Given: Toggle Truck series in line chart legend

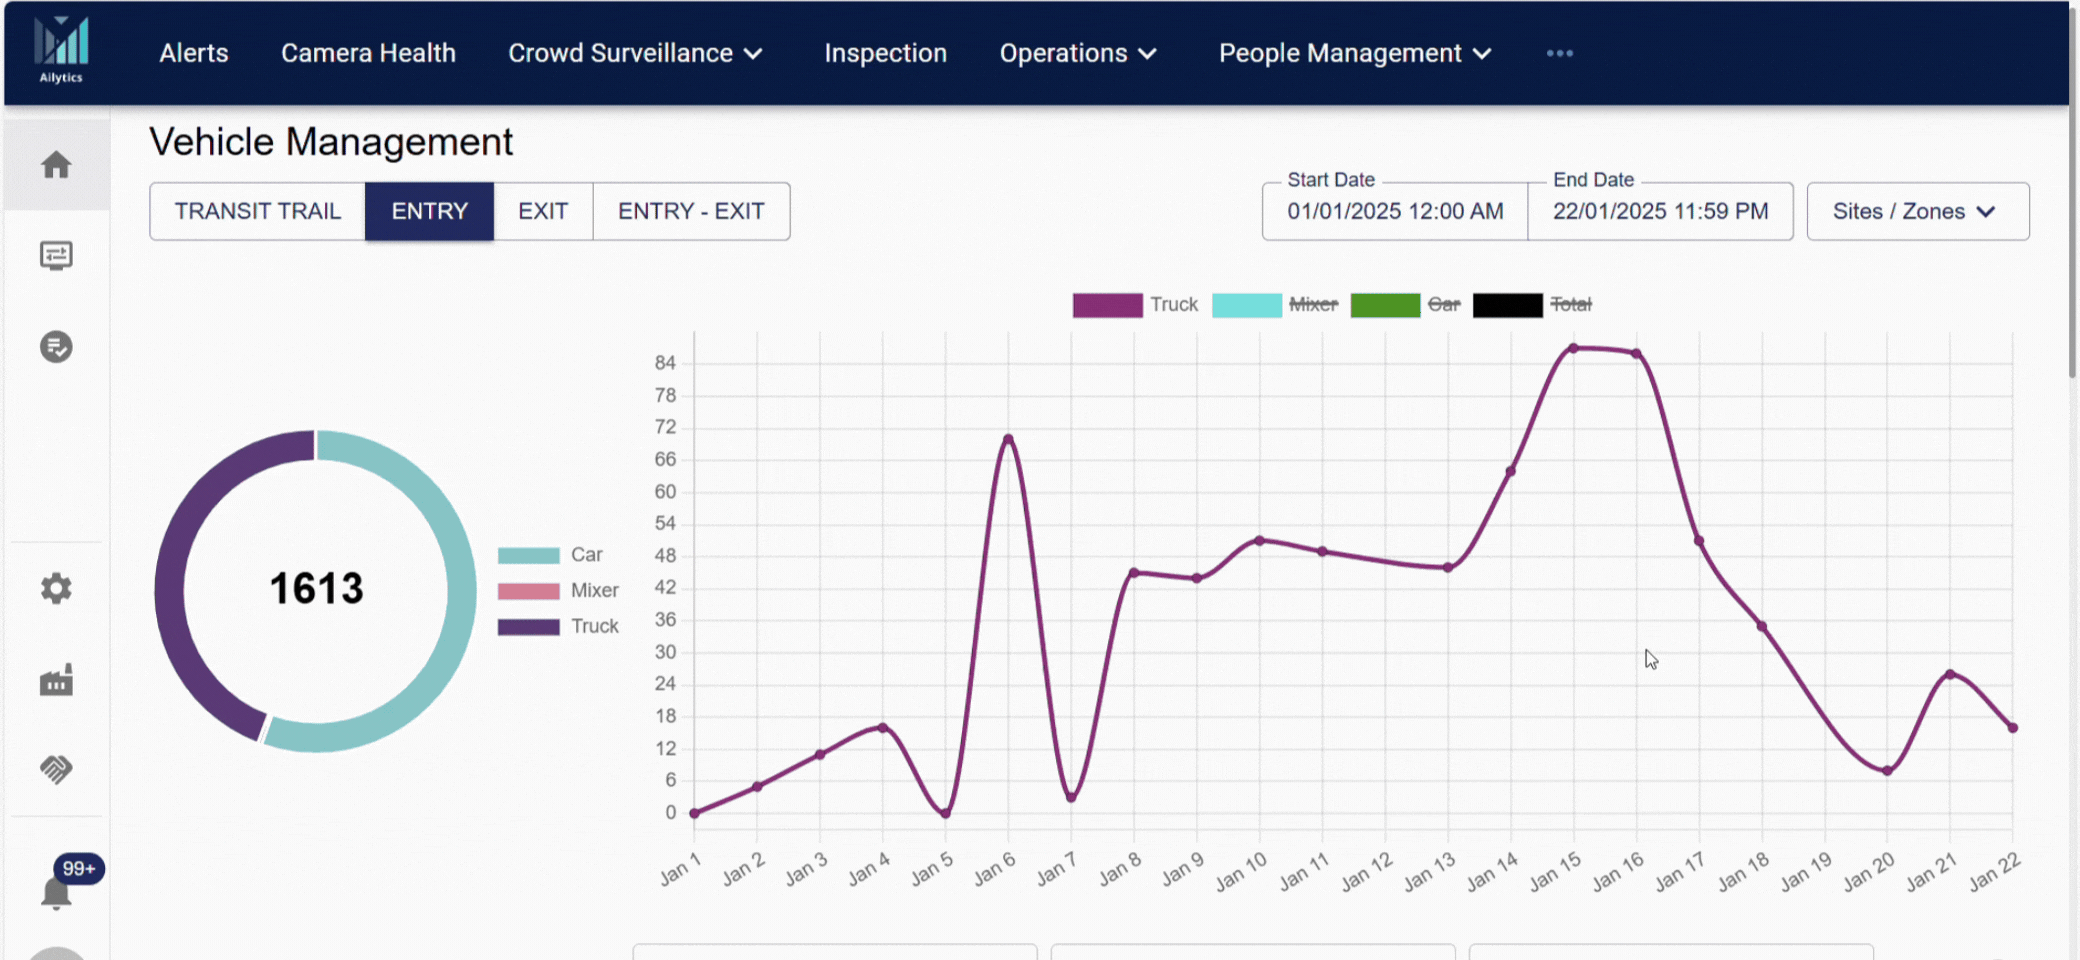Looking at the screenshot, I should point(1134,305).
